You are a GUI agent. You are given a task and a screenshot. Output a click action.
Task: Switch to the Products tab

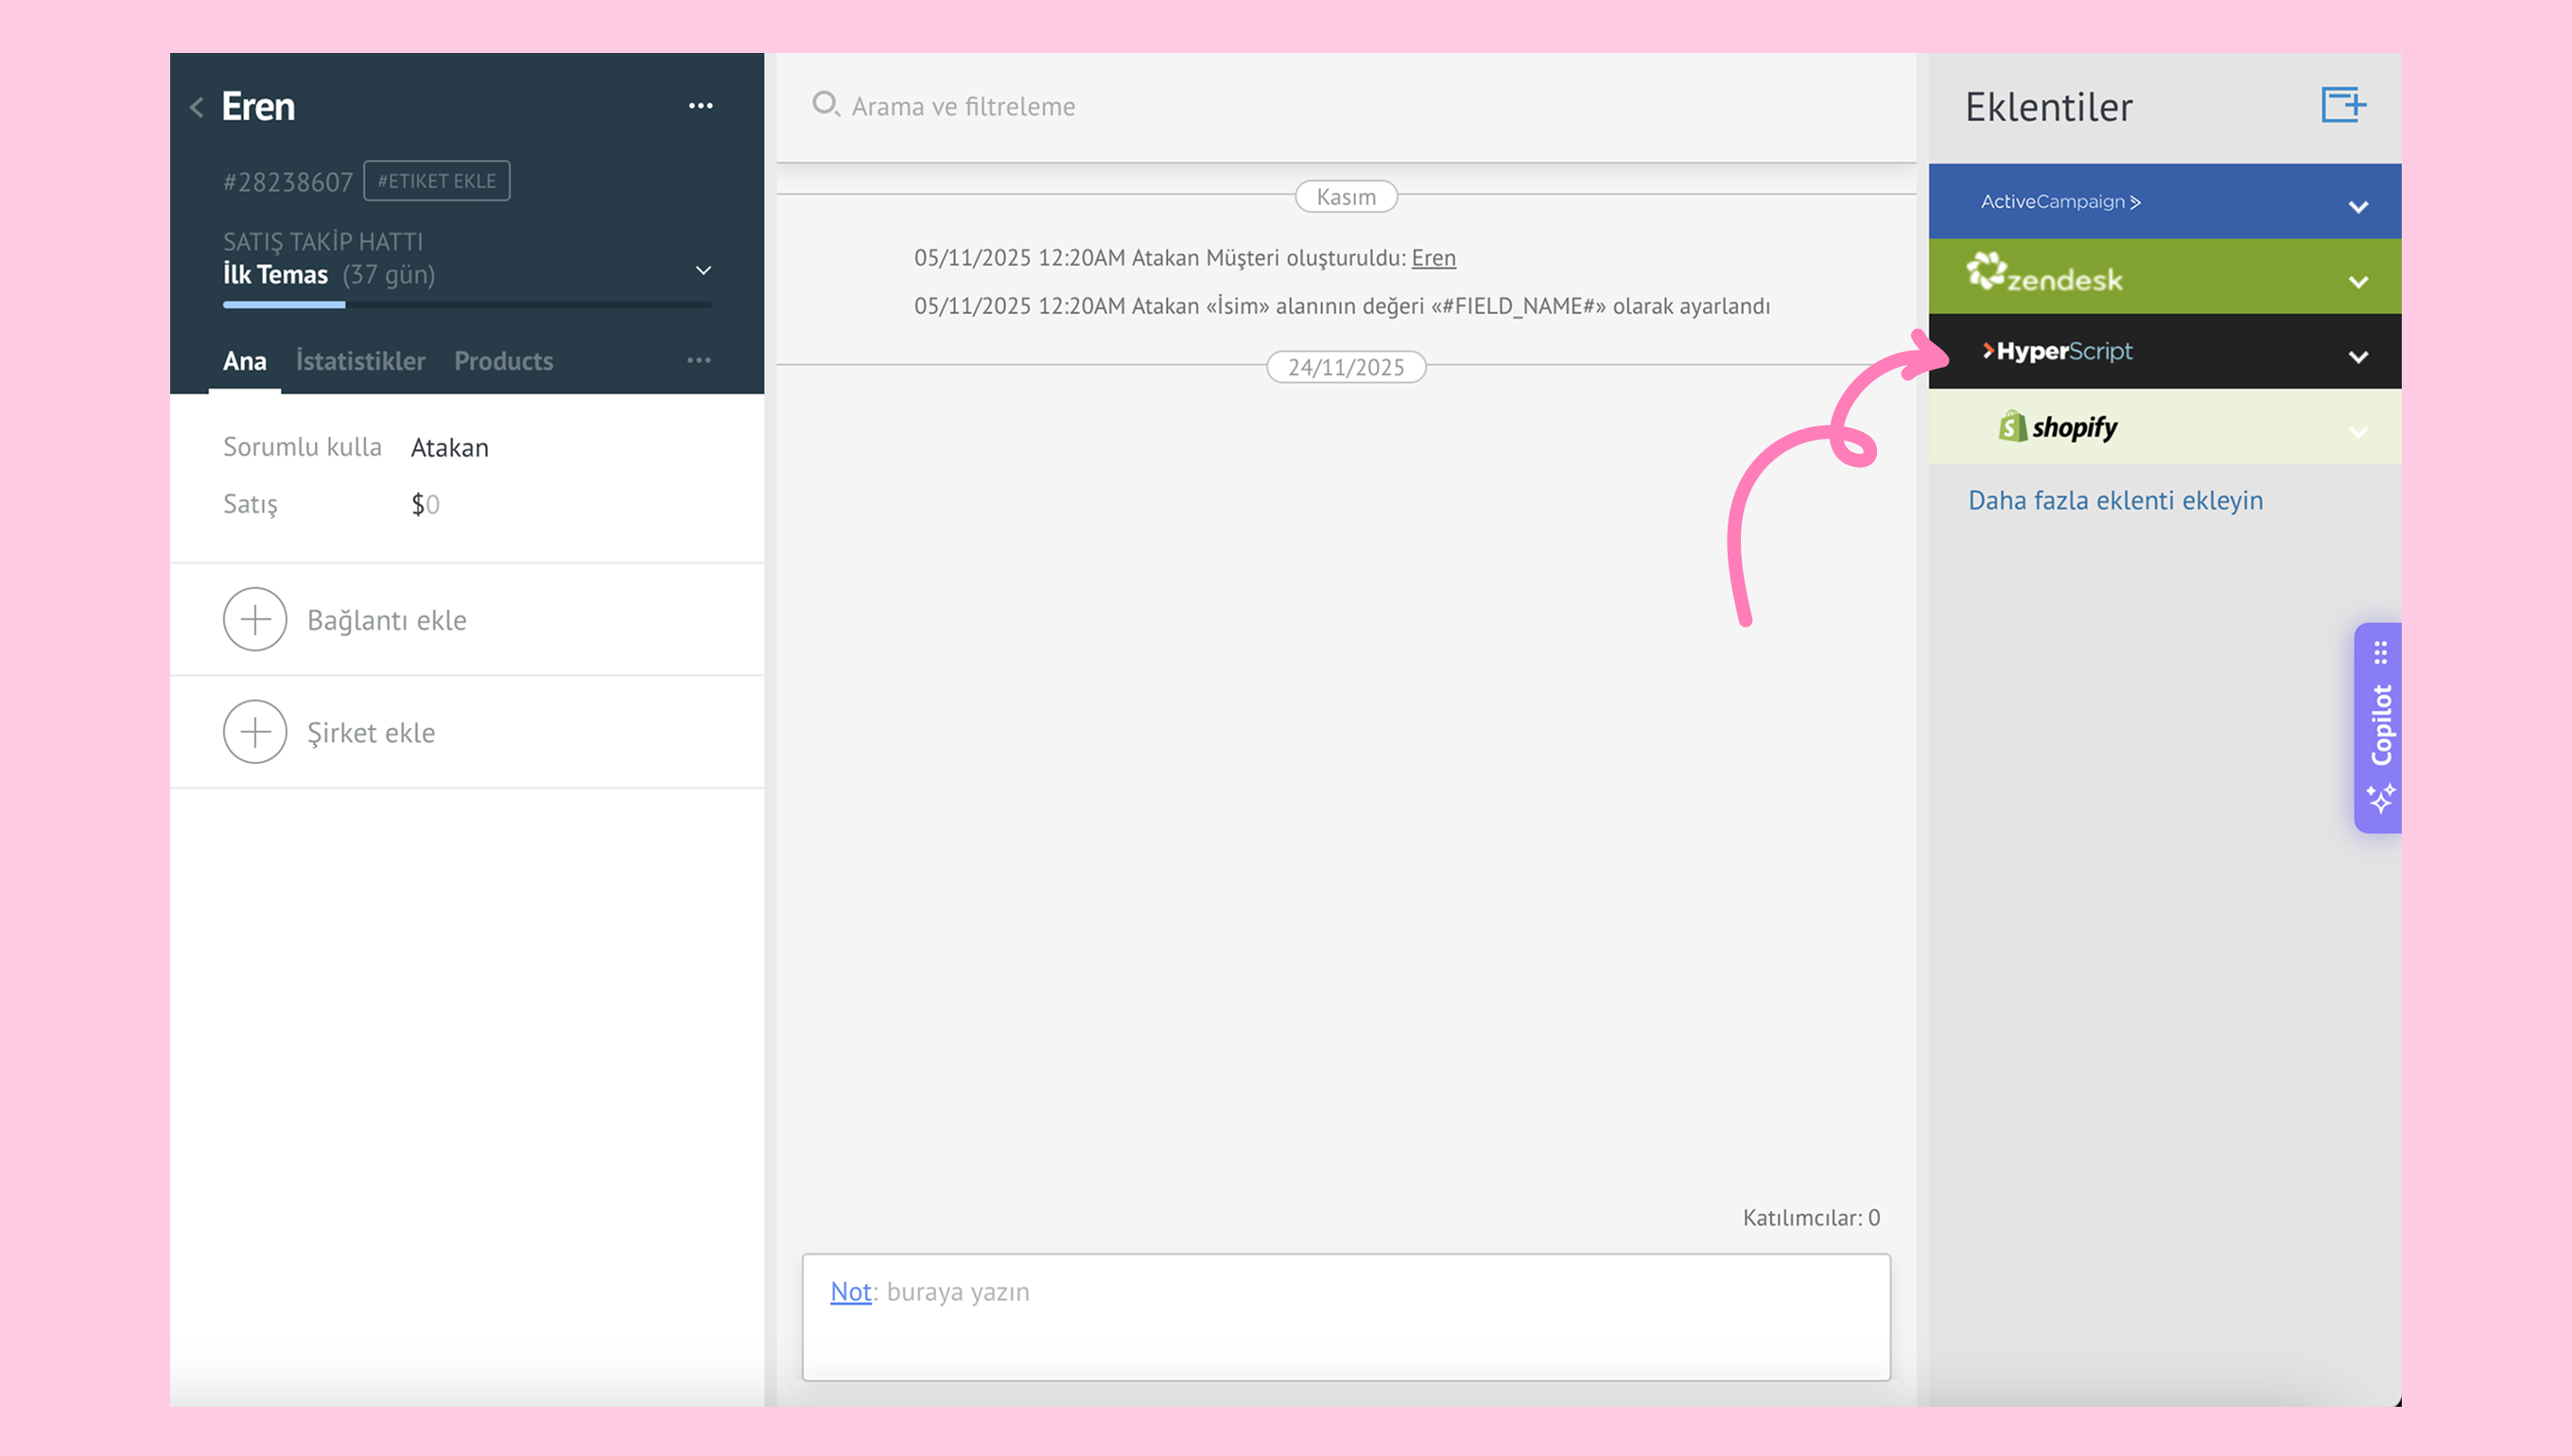click(x=503, y=361)
